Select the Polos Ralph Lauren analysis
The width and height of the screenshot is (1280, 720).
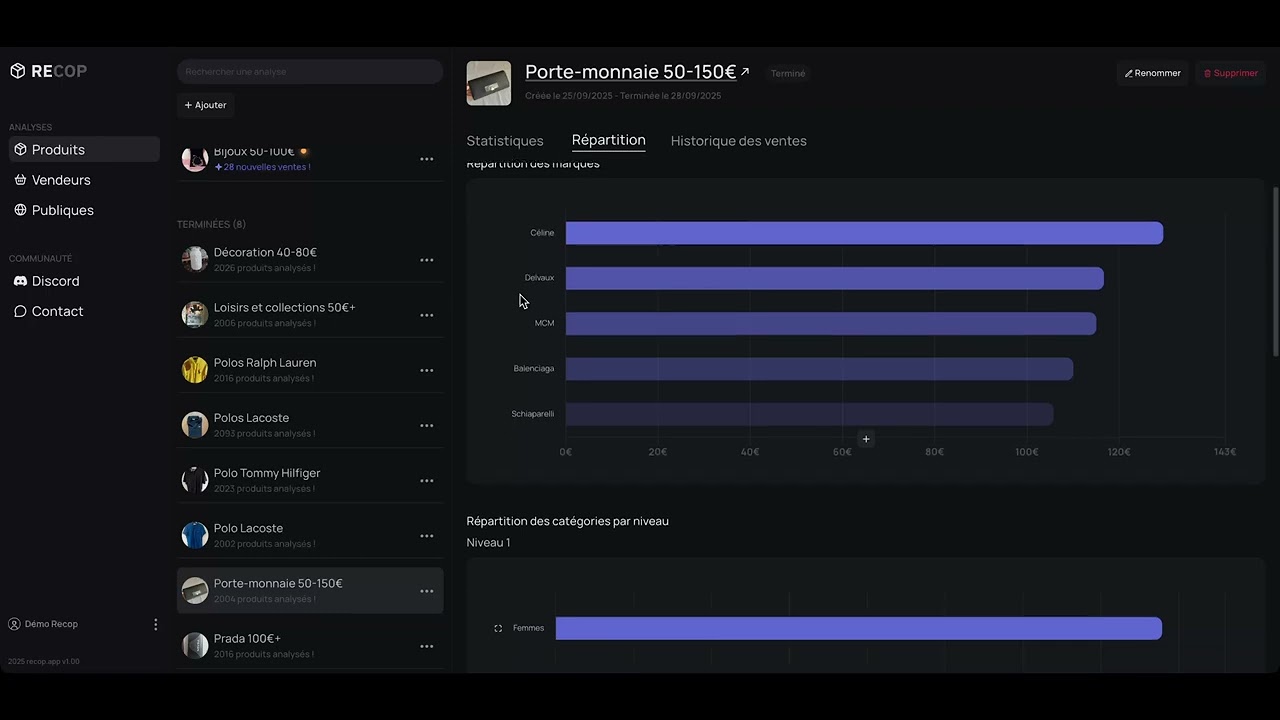click(x=310, y=370)
